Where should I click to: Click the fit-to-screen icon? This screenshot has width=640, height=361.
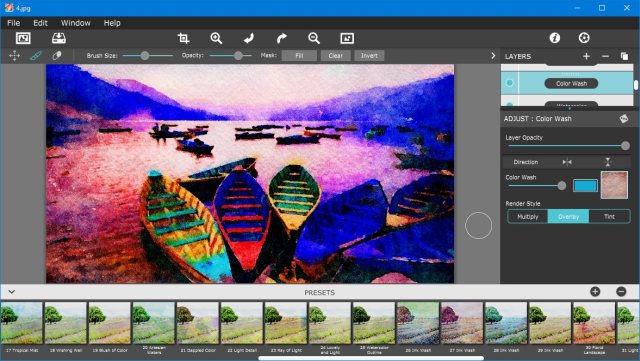coord(347,38)
